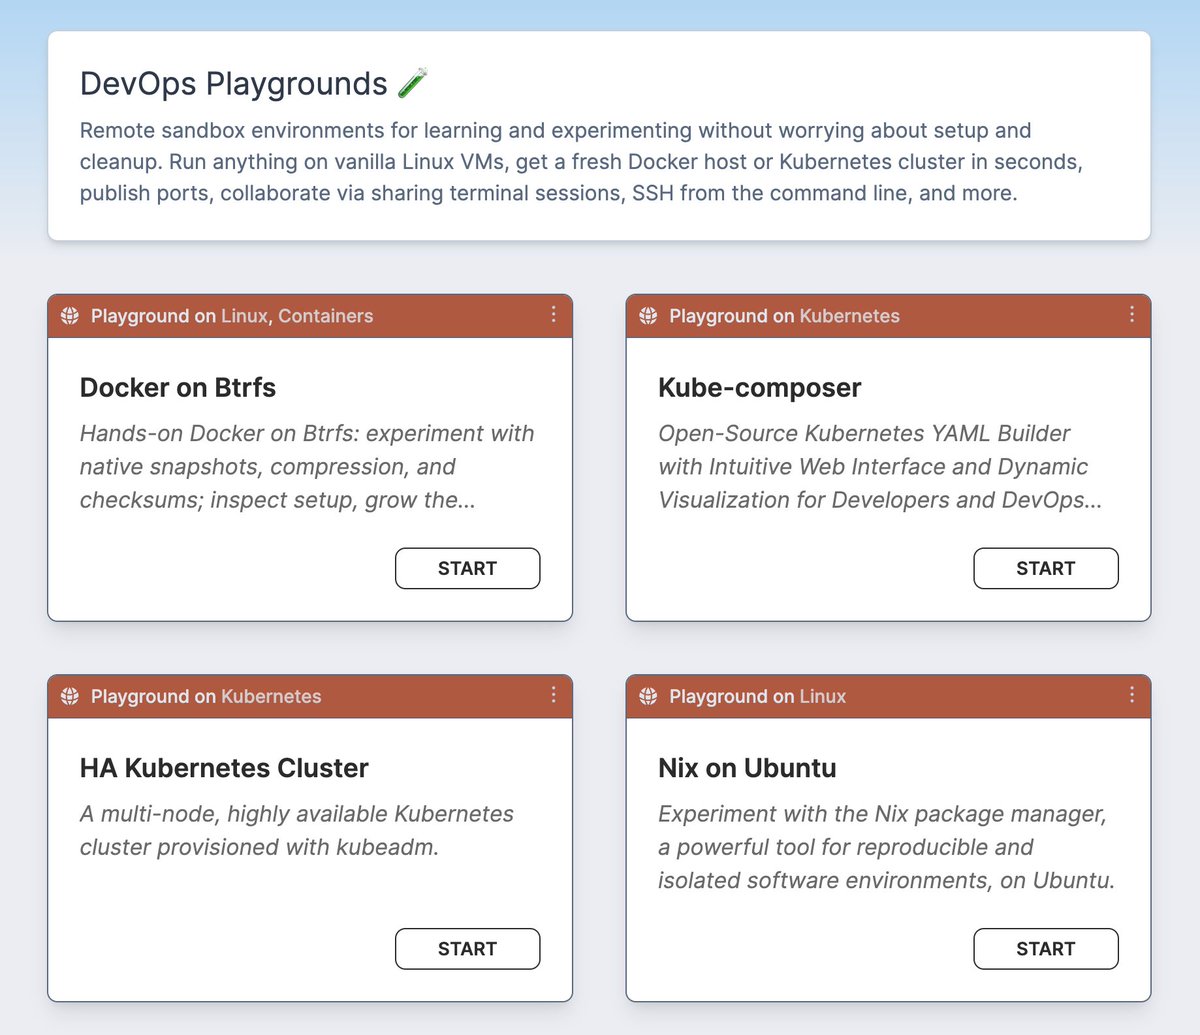Image resolution: width=1200 pixels, height=1035 pixels.
Task: Click the 'multi-node, highly available' description text
Action: tap(297, 830)
